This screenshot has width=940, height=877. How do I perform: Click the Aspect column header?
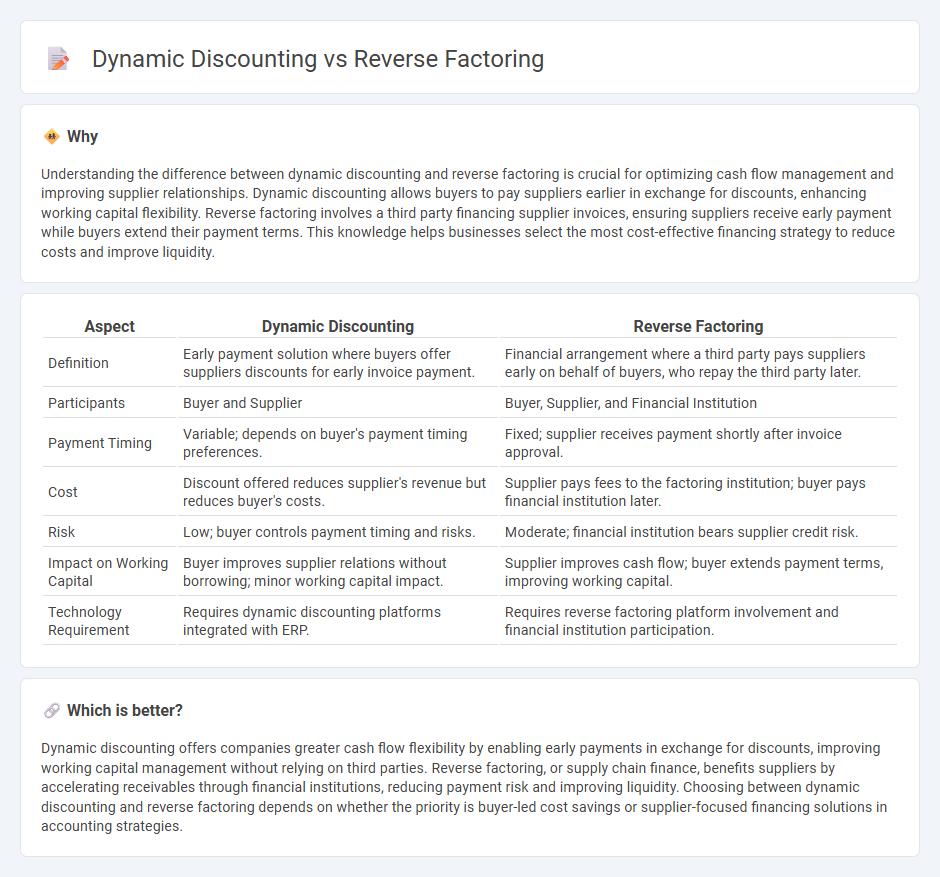(x=109, y=326)
